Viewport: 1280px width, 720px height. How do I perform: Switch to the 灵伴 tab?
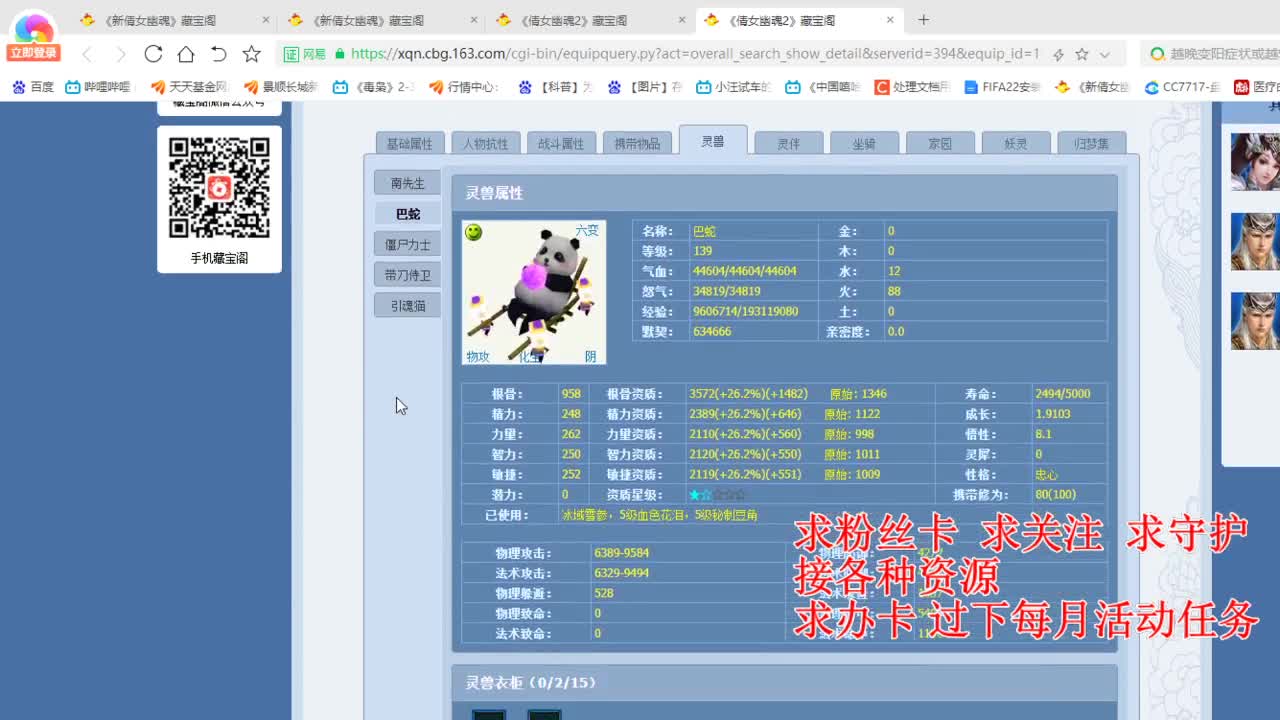coord(789,144)
